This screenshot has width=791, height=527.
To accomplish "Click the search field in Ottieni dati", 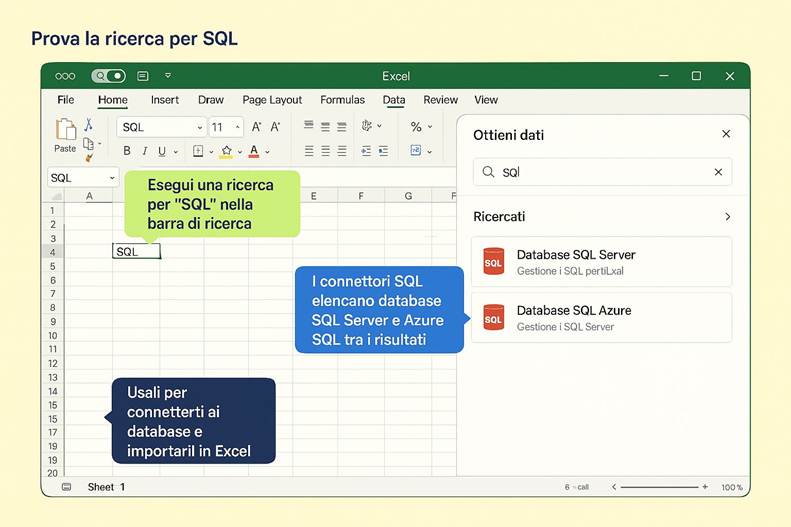I will click(600, 172).
